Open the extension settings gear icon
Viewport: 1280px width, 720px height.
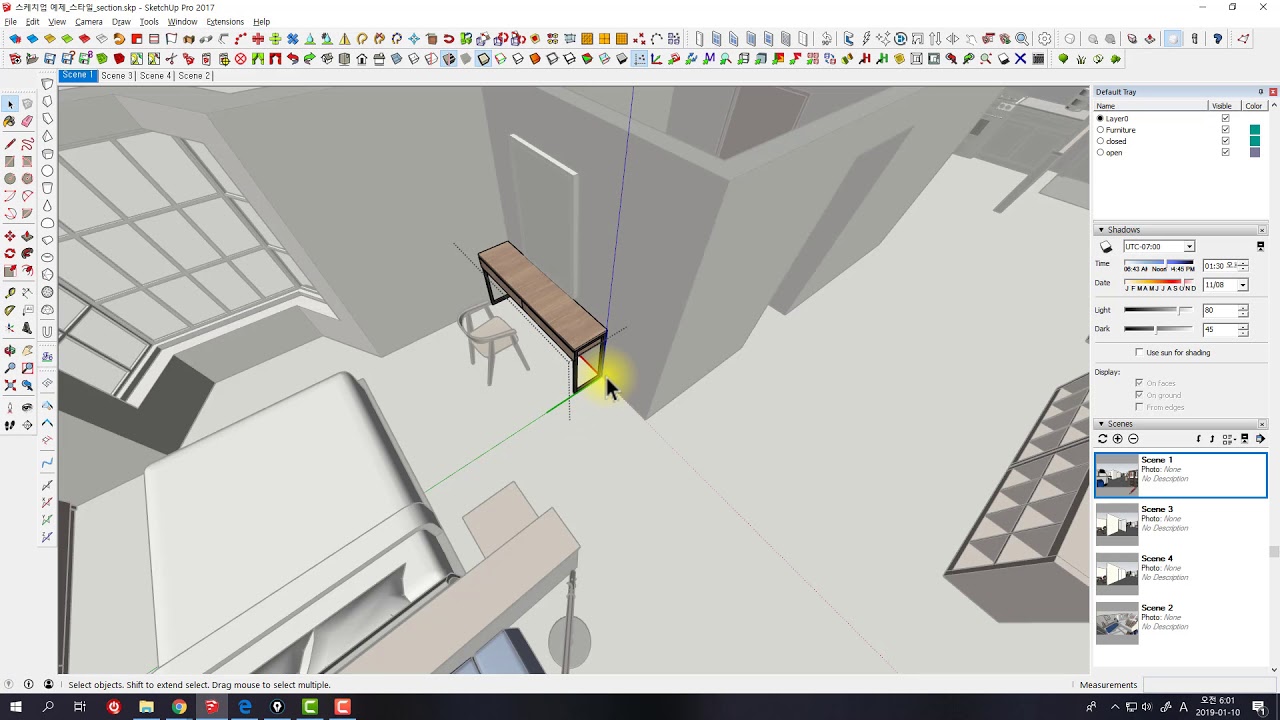point(1045,39)
